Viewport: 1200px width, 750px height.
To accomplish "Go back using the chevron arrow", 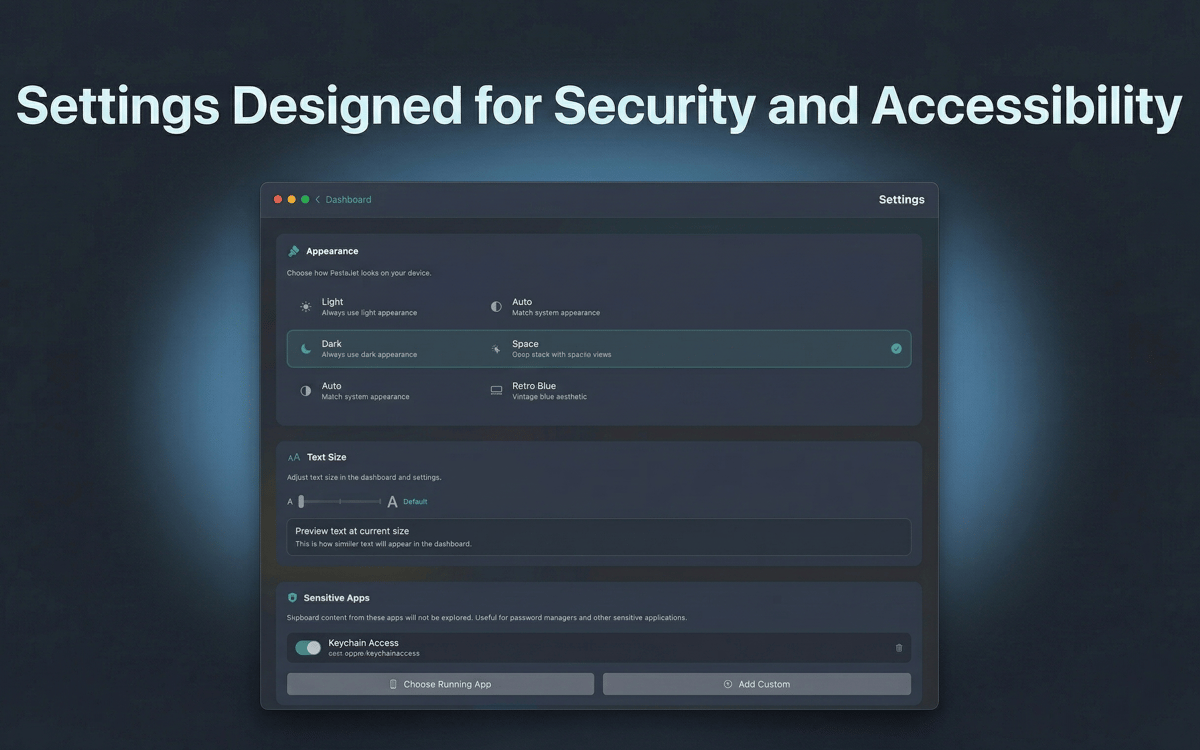I will pos(318,200).
